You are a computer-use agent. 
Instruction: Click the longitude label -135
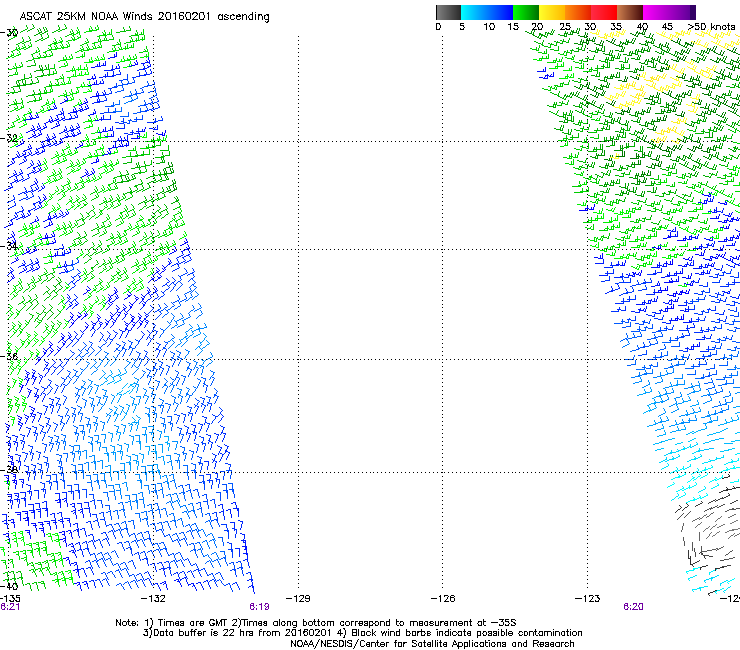(10, 599)
